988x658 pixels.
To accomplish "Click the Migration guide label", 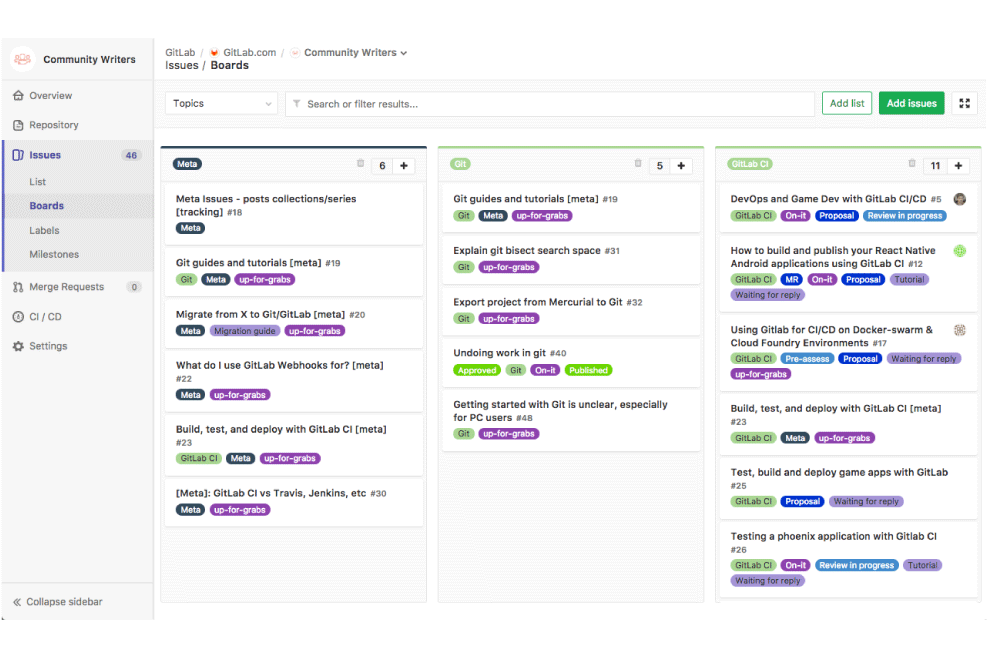I will tap(244, 331).
